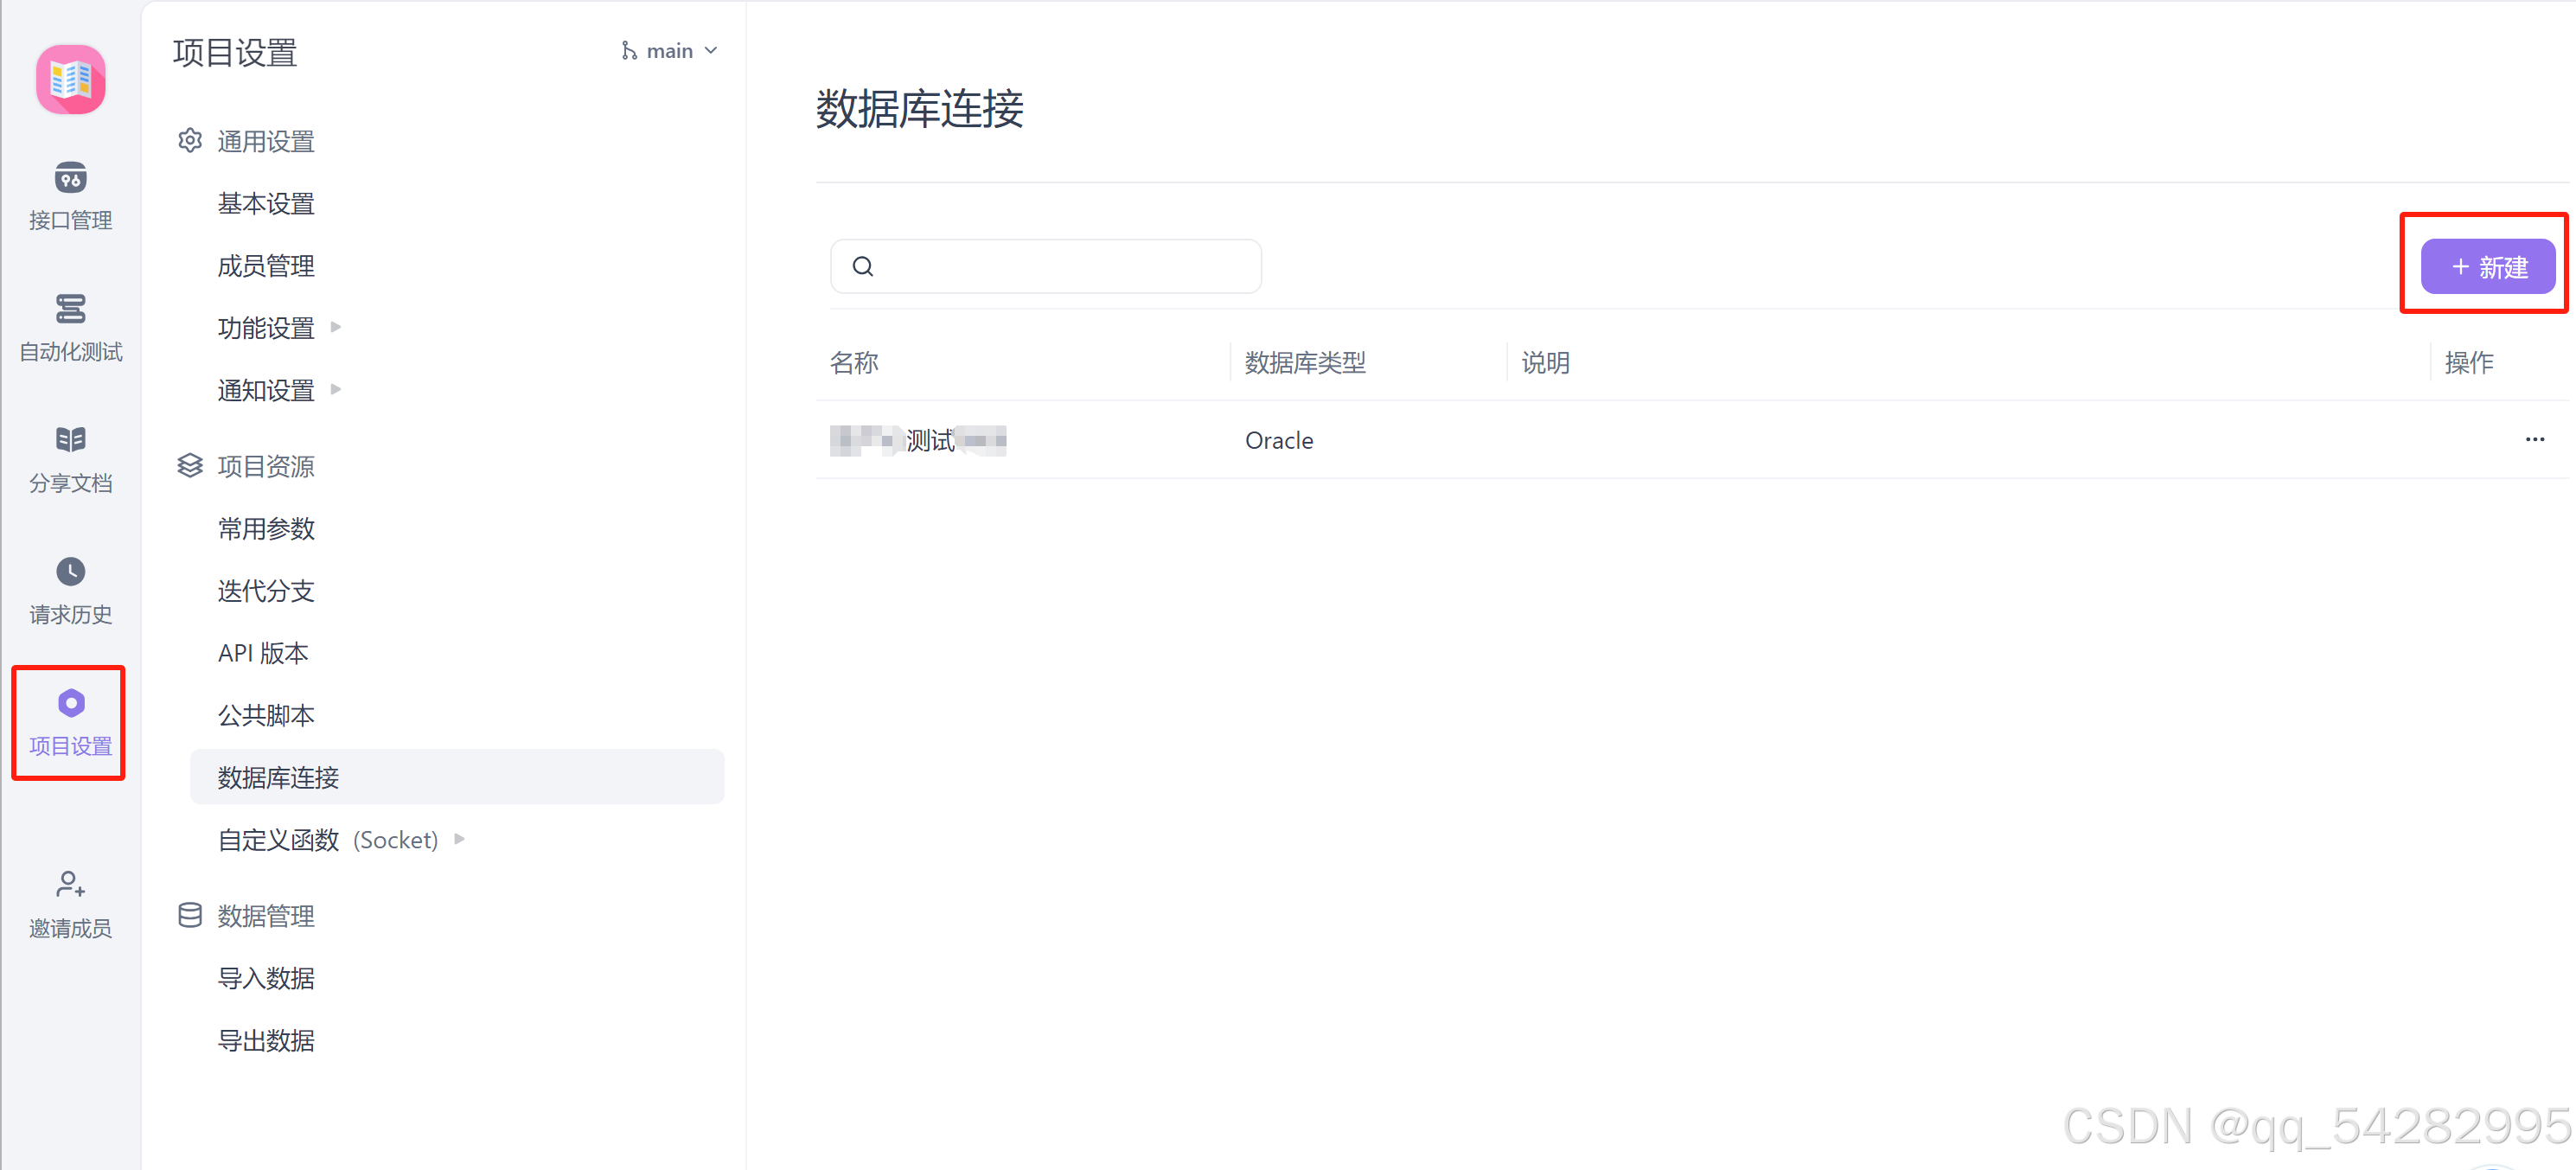Expand 通知设置 submenu arrow

[x=336, y=389]
